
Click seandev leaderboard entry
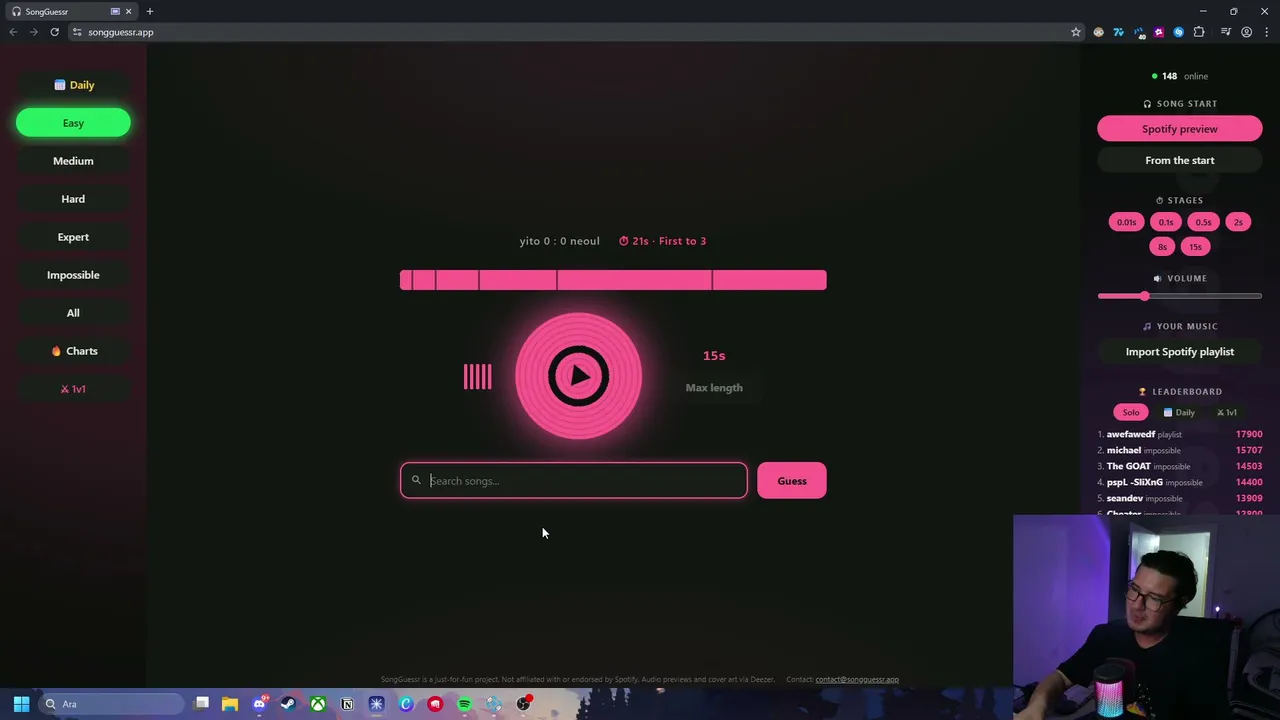pyautogui.click(x=1180, y=498)
